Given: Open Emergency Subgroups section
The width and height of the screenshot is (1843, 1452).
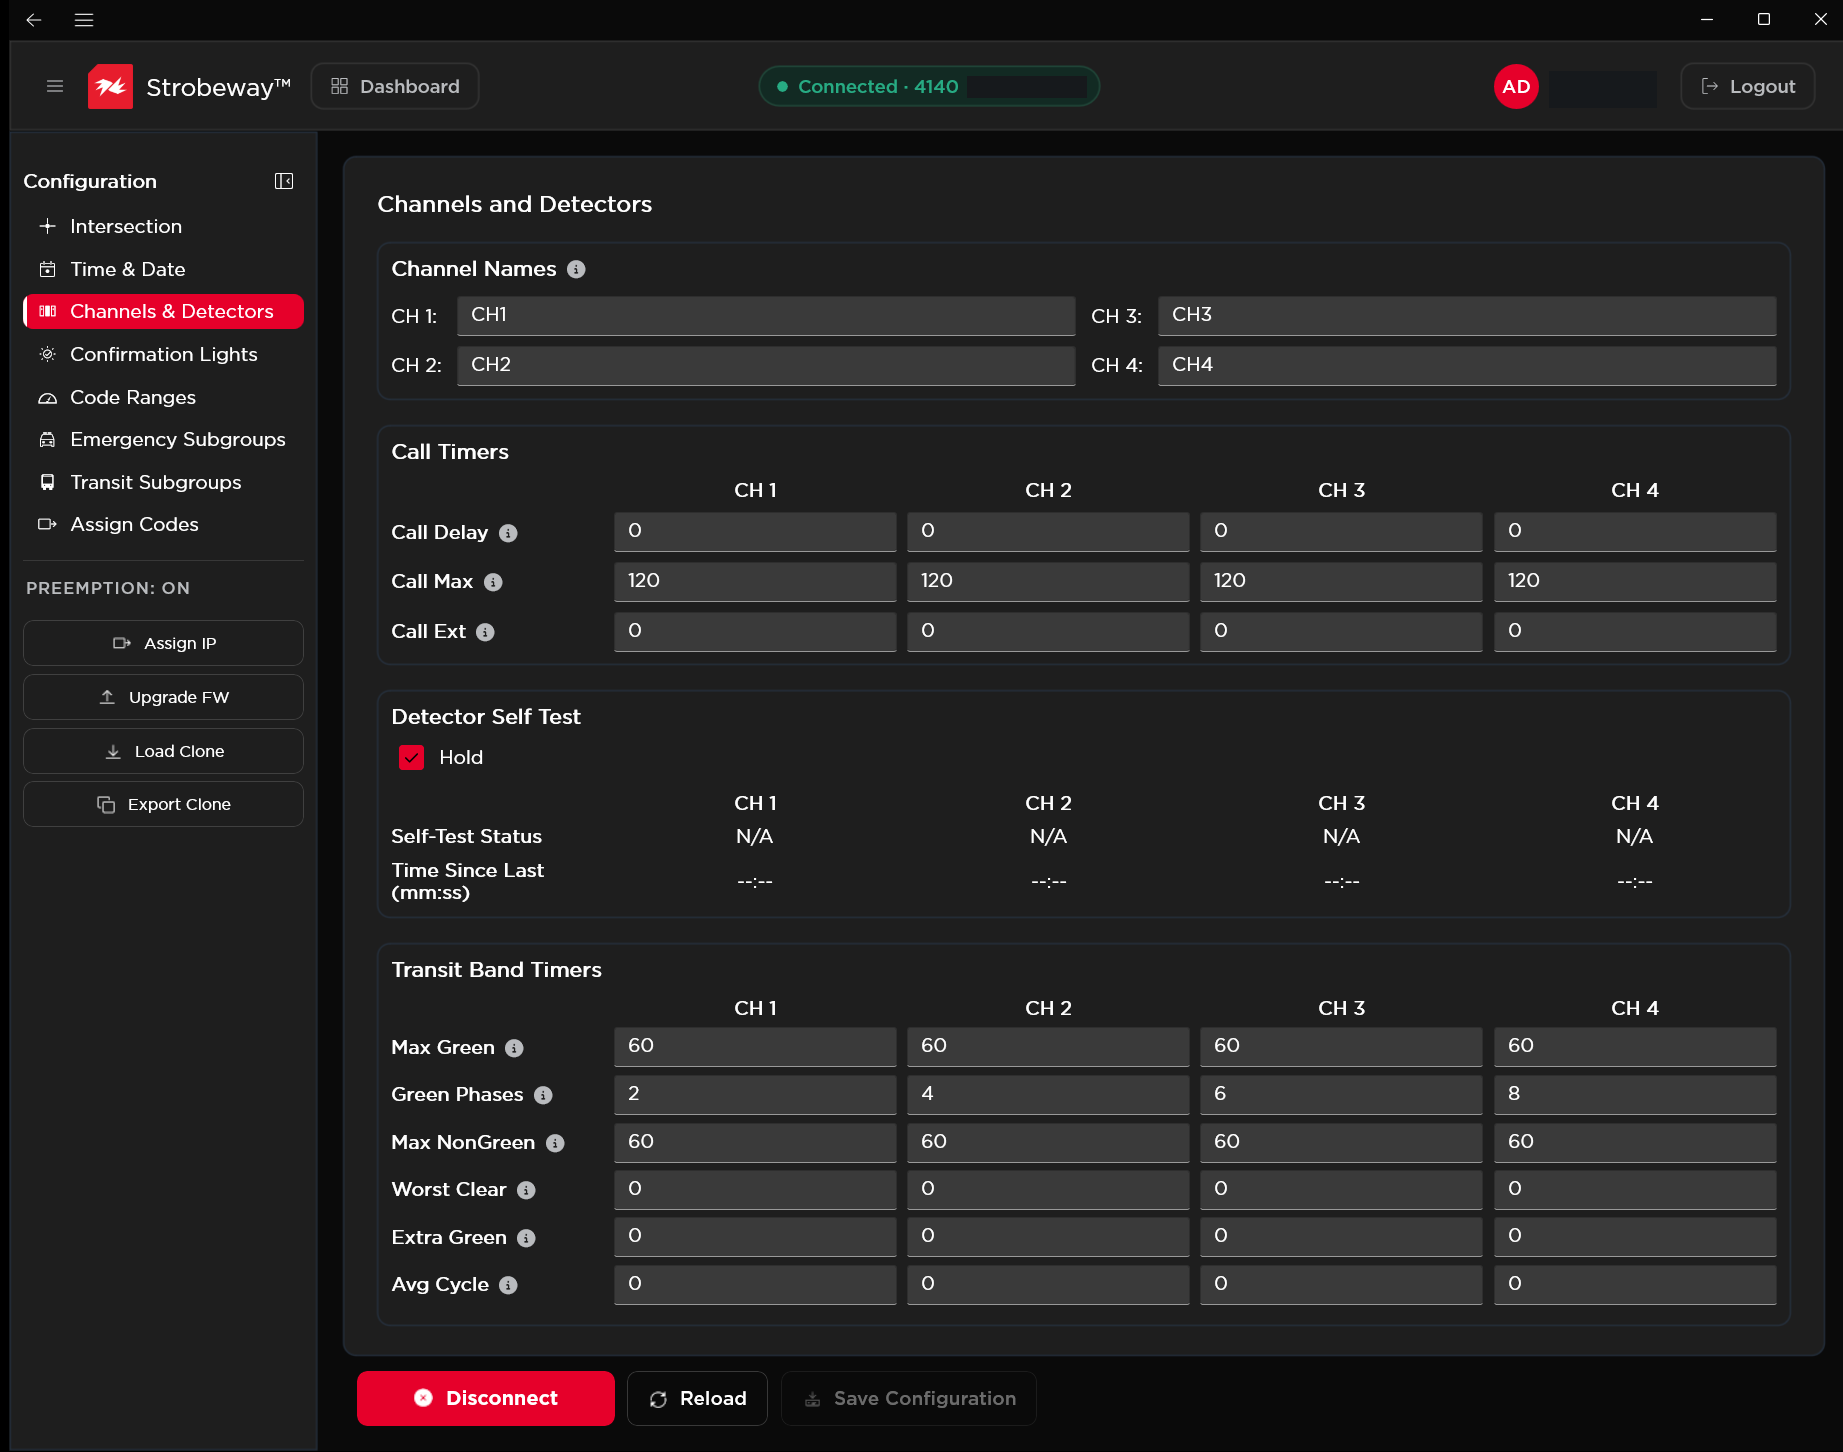Looking at the screenshot, I should [x=163, y=439].
